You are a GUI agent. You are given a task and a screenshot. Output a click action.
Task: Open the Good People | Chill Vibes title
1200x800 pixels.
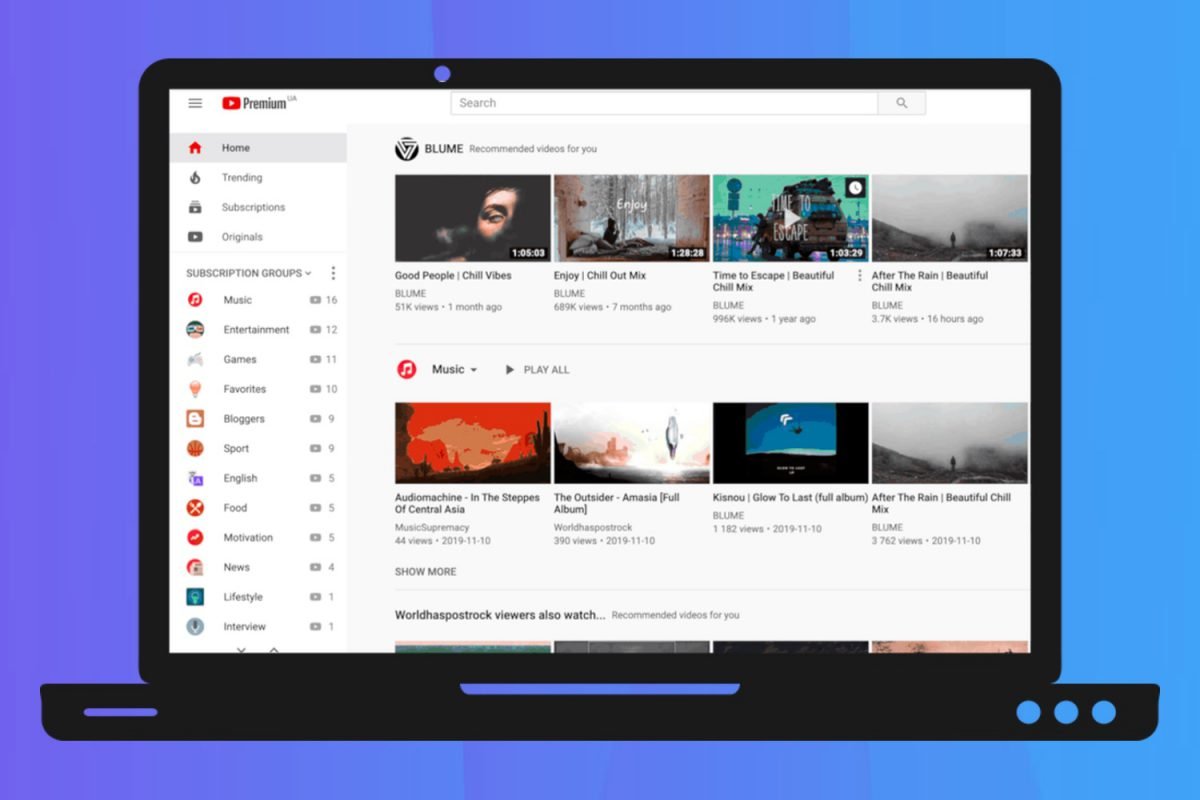coord(453,276)
